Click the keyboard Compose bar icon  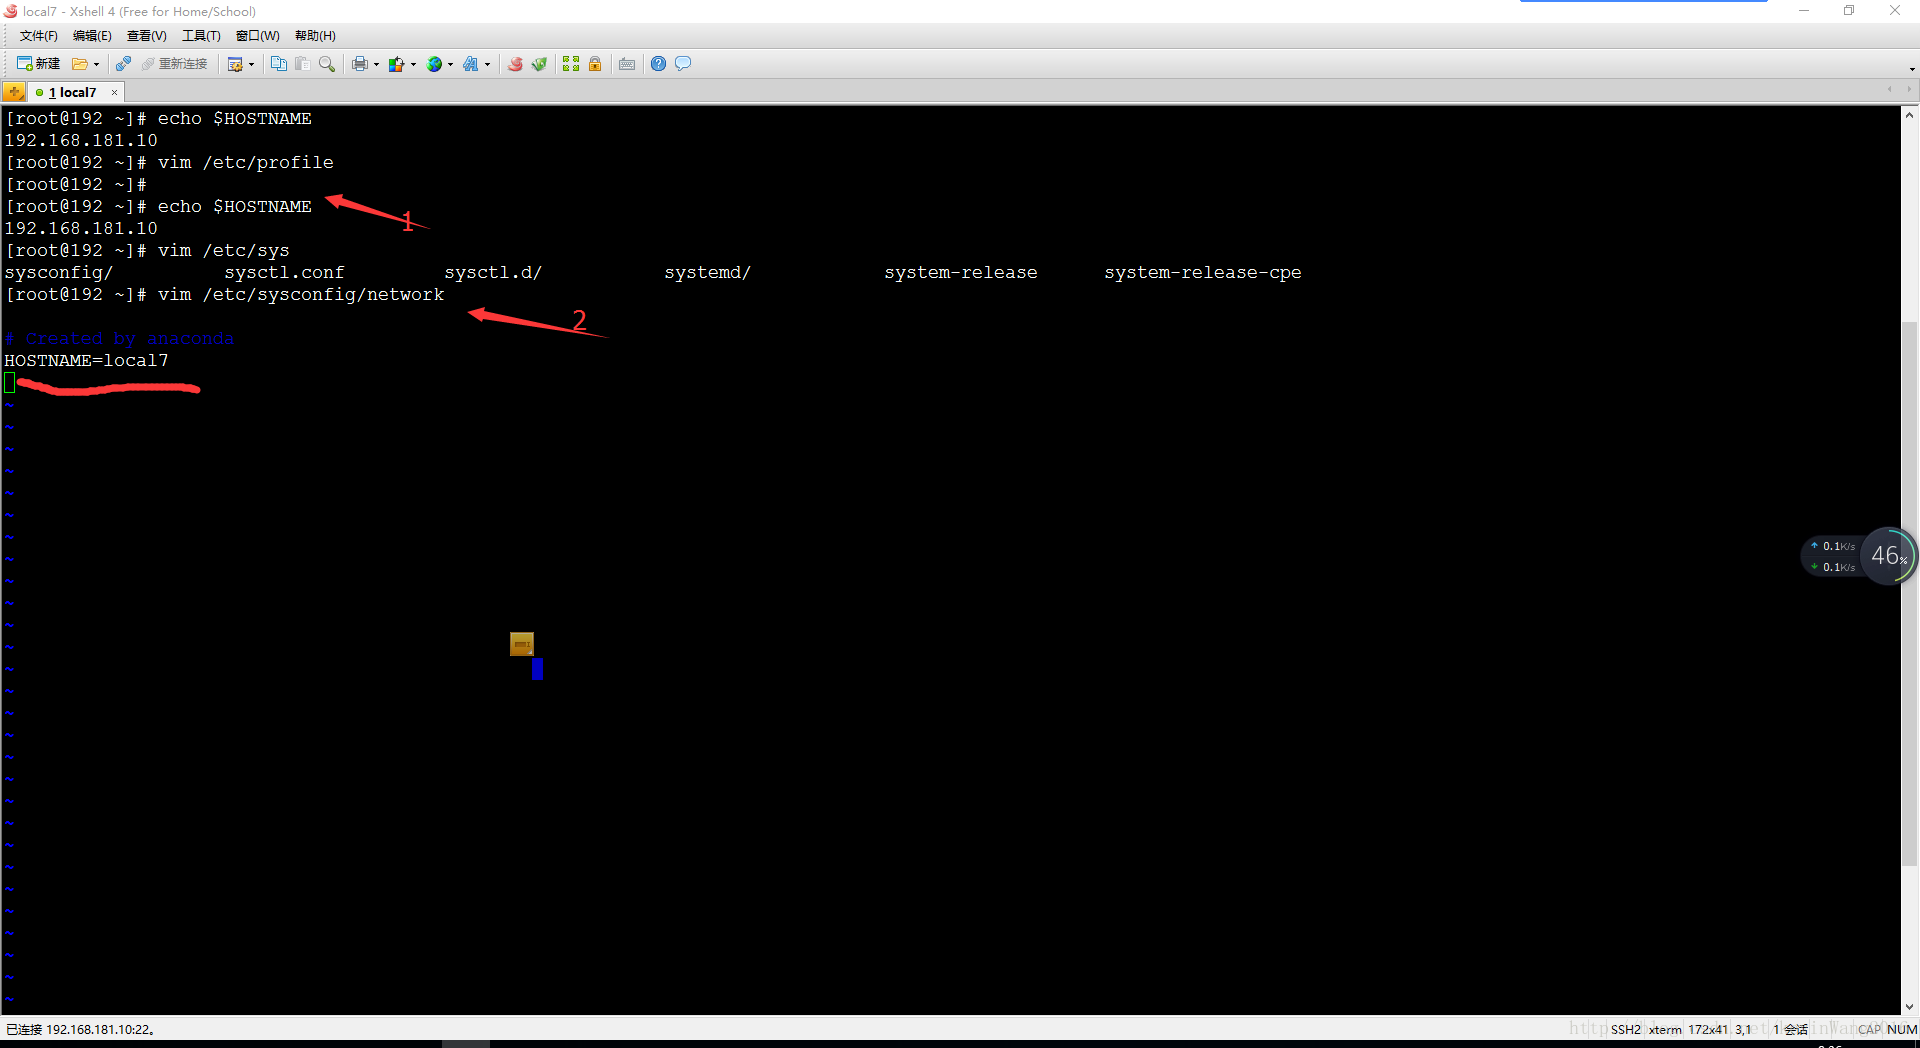coord(627,64)
